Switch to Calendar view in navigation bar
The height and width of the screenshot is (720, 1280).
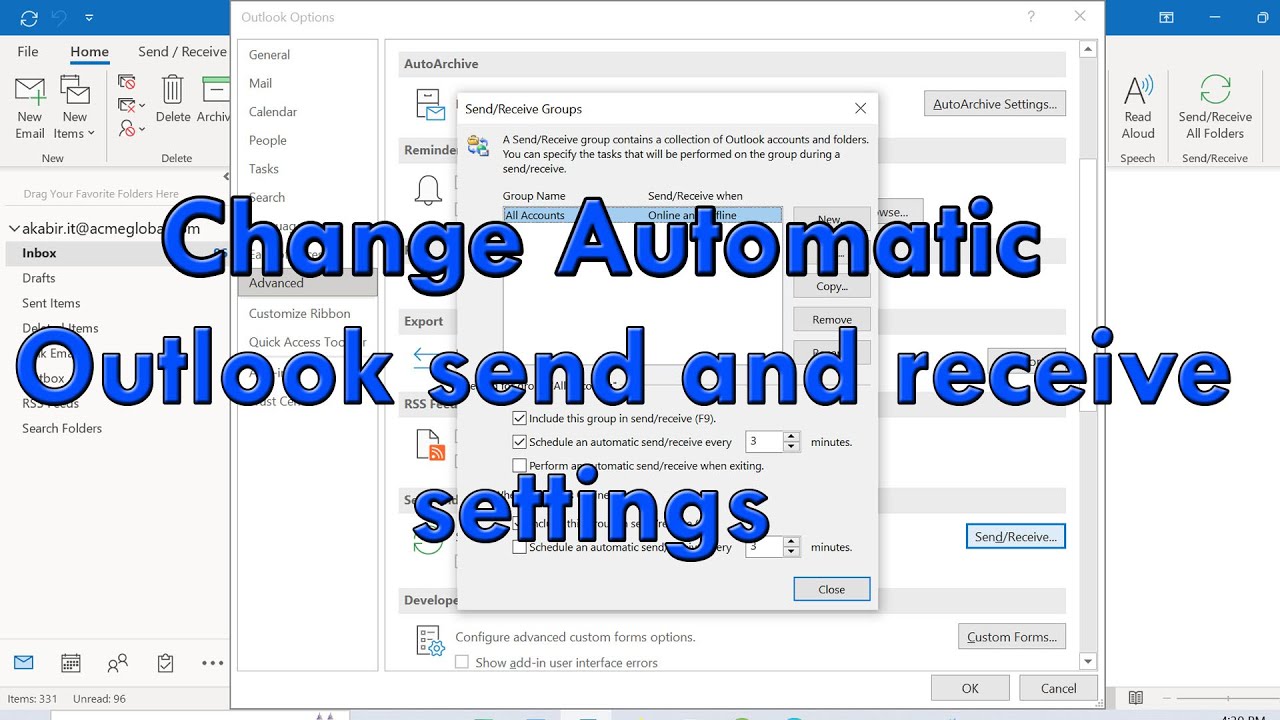click(70, 662)
